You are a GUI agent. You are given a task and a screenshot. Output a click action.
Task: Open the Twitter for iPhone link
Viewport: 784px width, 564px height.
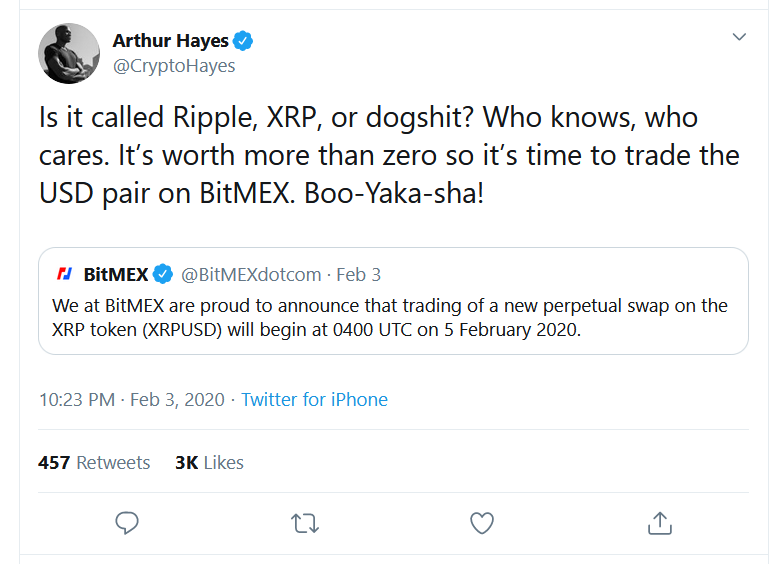click(x=314, y=400)
